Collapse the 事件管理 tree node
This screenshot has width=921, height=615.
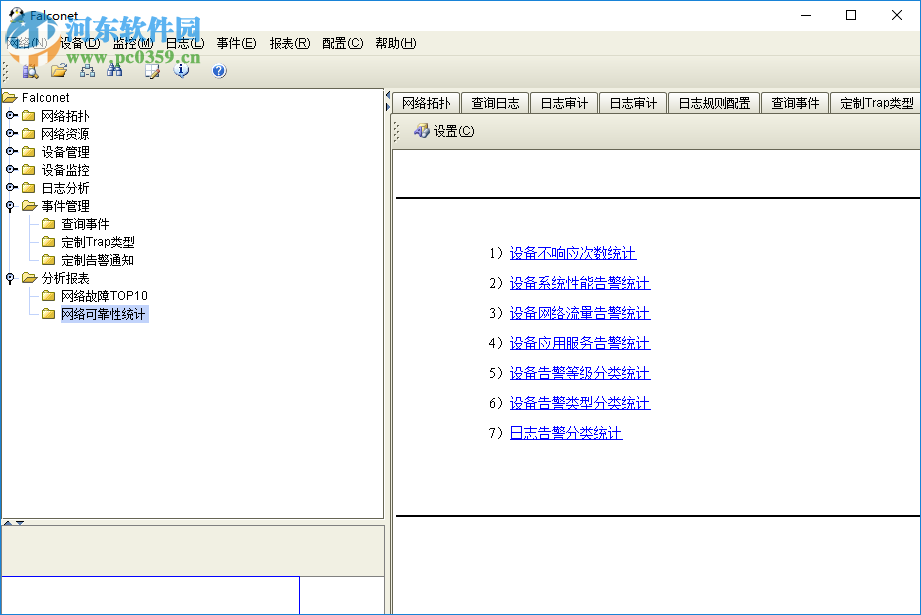pyautogui.click(x=9, y=205)
